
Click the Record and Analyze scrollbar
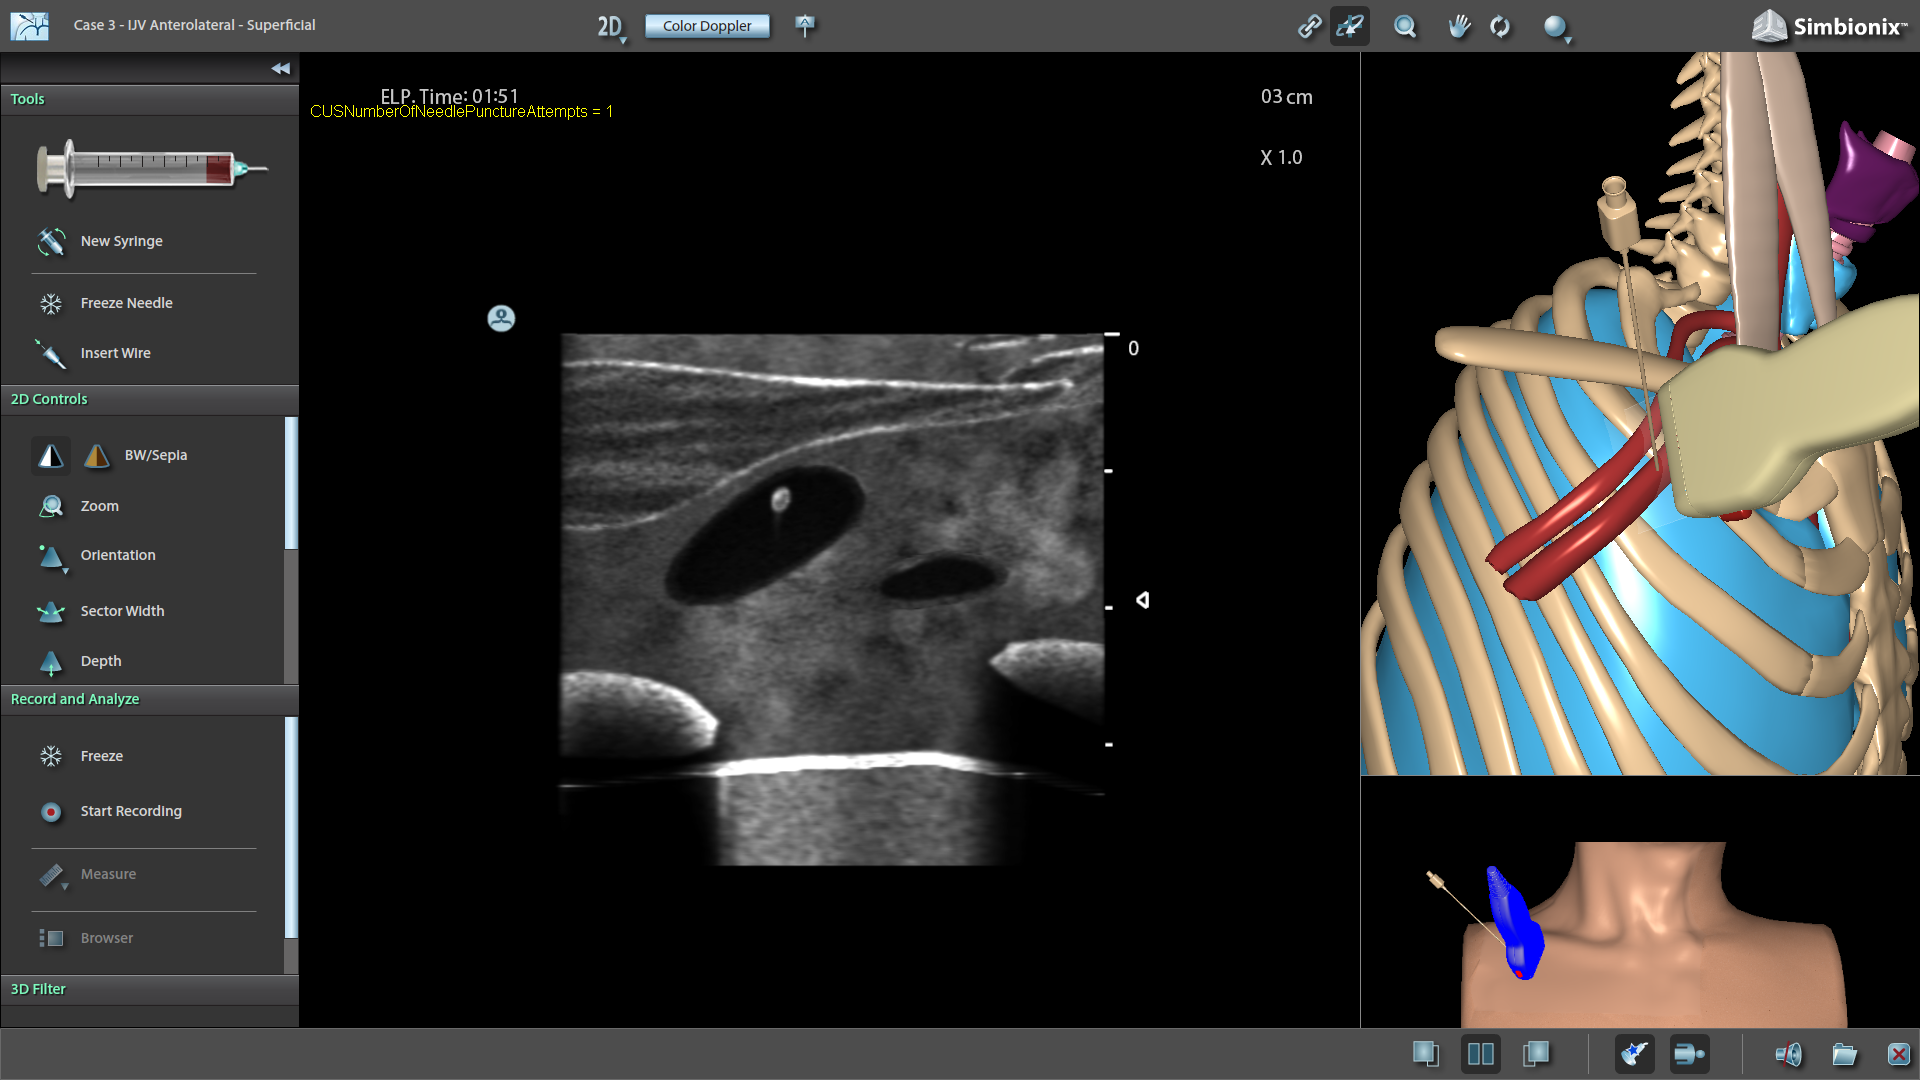tap(291, 828)
